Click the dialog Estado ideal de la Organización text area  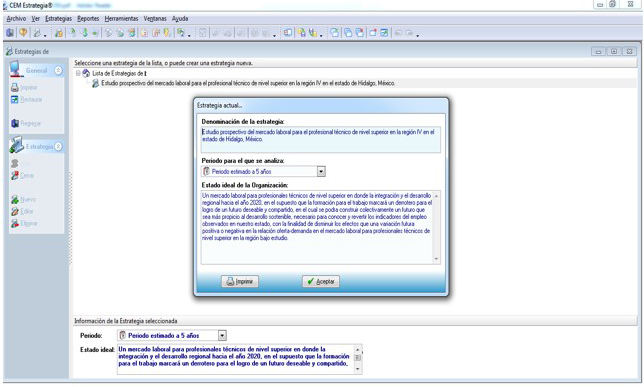pyautogui.click(x=317, y=227)
